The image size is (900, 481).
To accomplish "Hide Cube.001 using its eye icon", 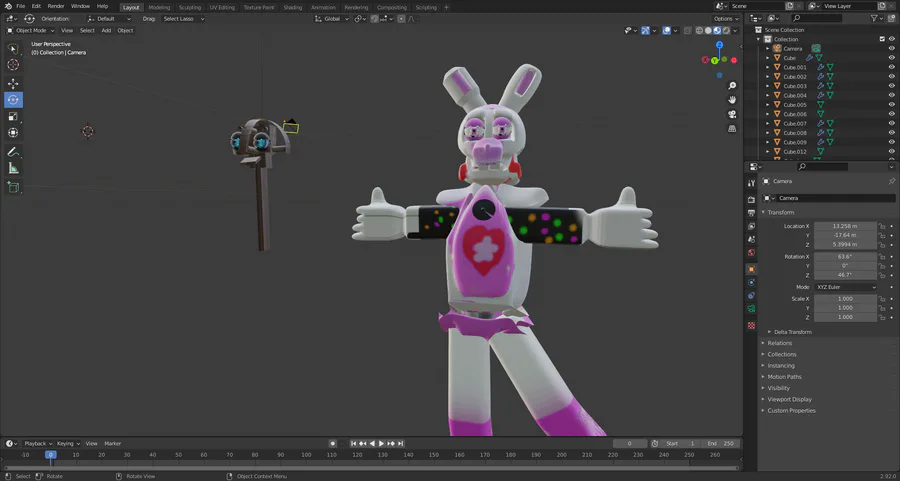I will (x=891, y=67).
